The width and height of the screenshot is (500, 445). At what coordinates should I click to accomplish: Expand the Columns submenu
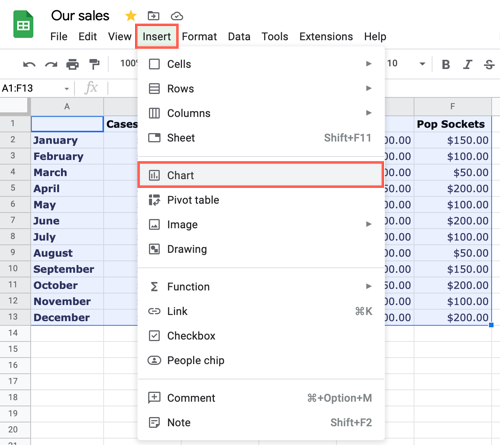coord(261,113)
